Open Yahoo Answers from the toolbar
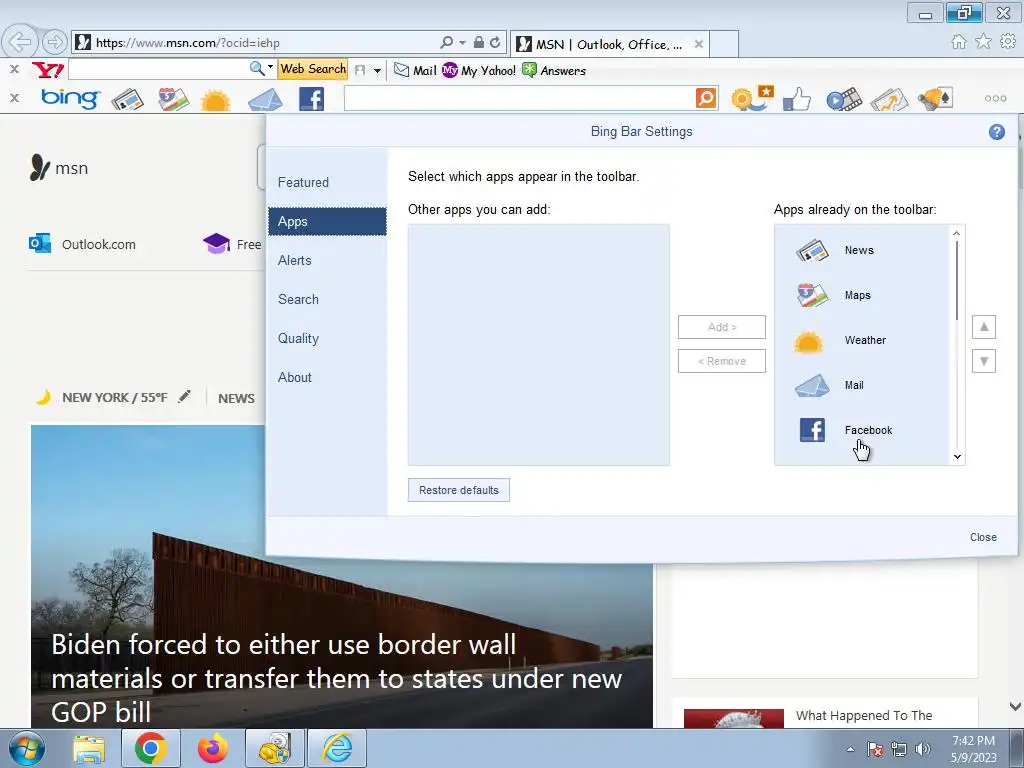Screen dimensions: 1024x768 (x=554, y=71)
